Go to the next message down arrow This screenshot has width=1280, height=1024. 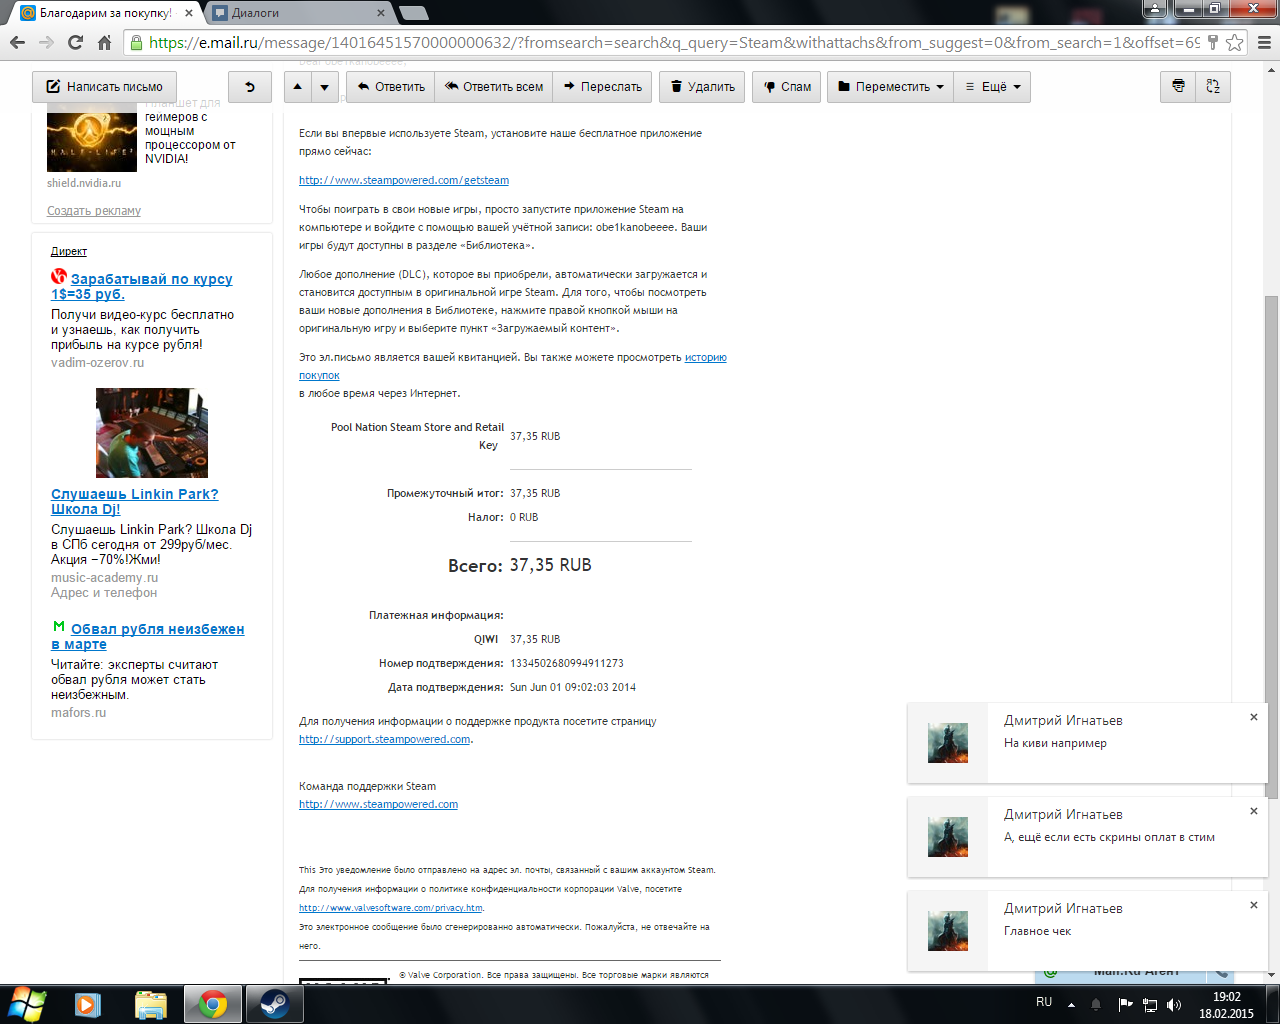pyautogui.click(x=324, y=87)
